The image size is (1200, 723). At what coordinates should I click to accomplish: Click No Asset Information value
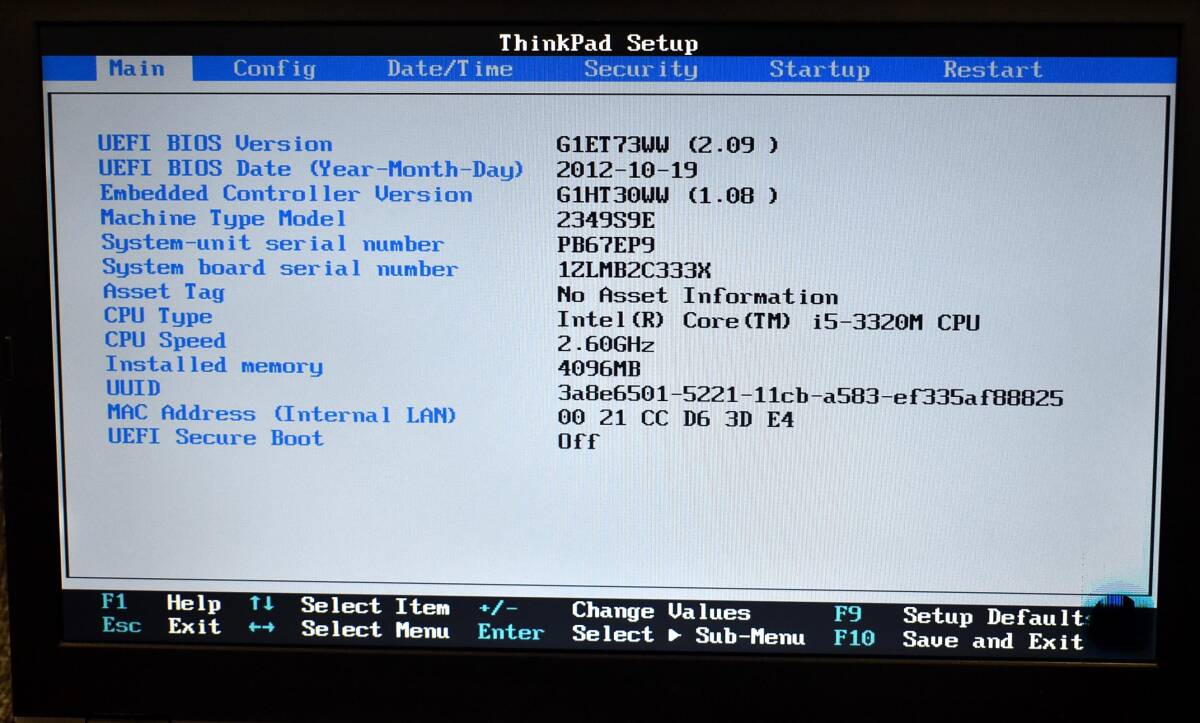tap(698, 296)
